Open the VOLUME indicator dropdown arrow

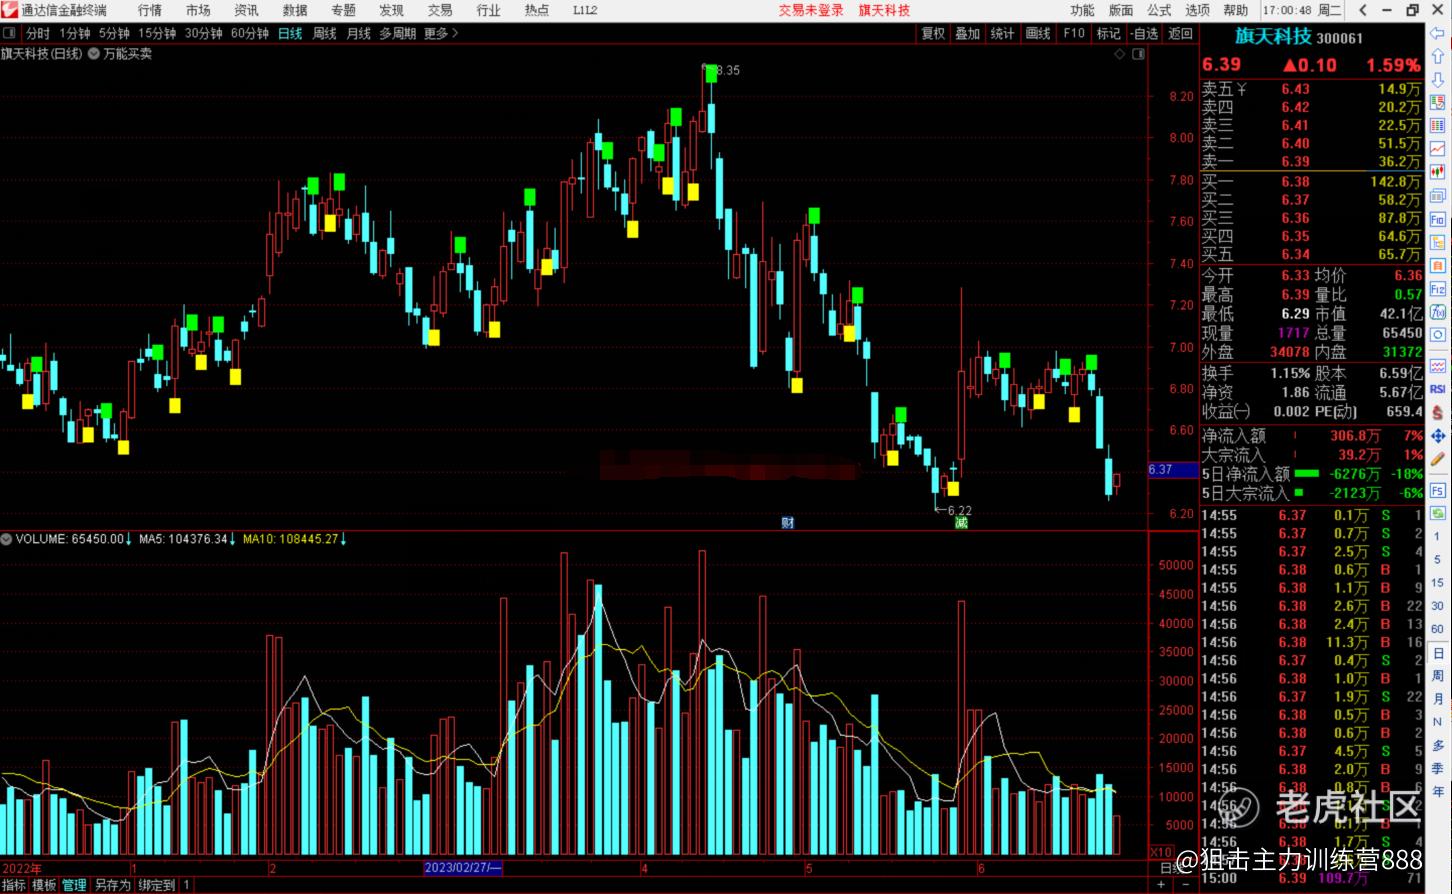(x=6, y=539)
